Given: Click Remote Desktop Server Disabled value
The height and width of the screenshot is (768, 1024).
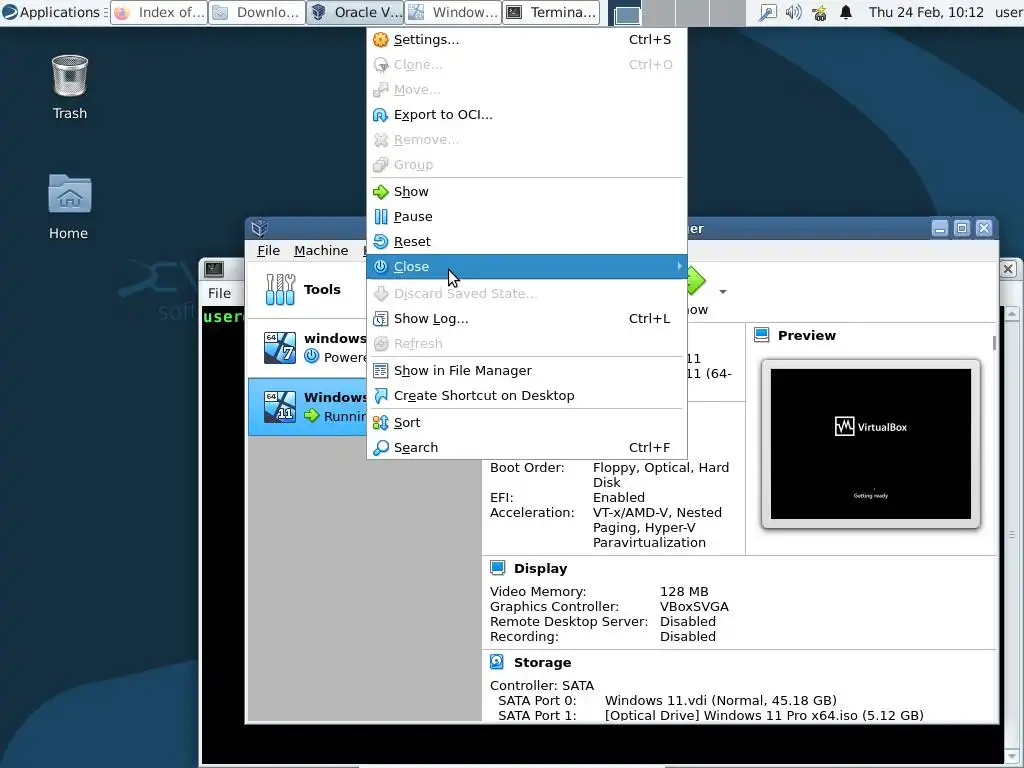Looking at the screenshot, I should tap(688, 622).
